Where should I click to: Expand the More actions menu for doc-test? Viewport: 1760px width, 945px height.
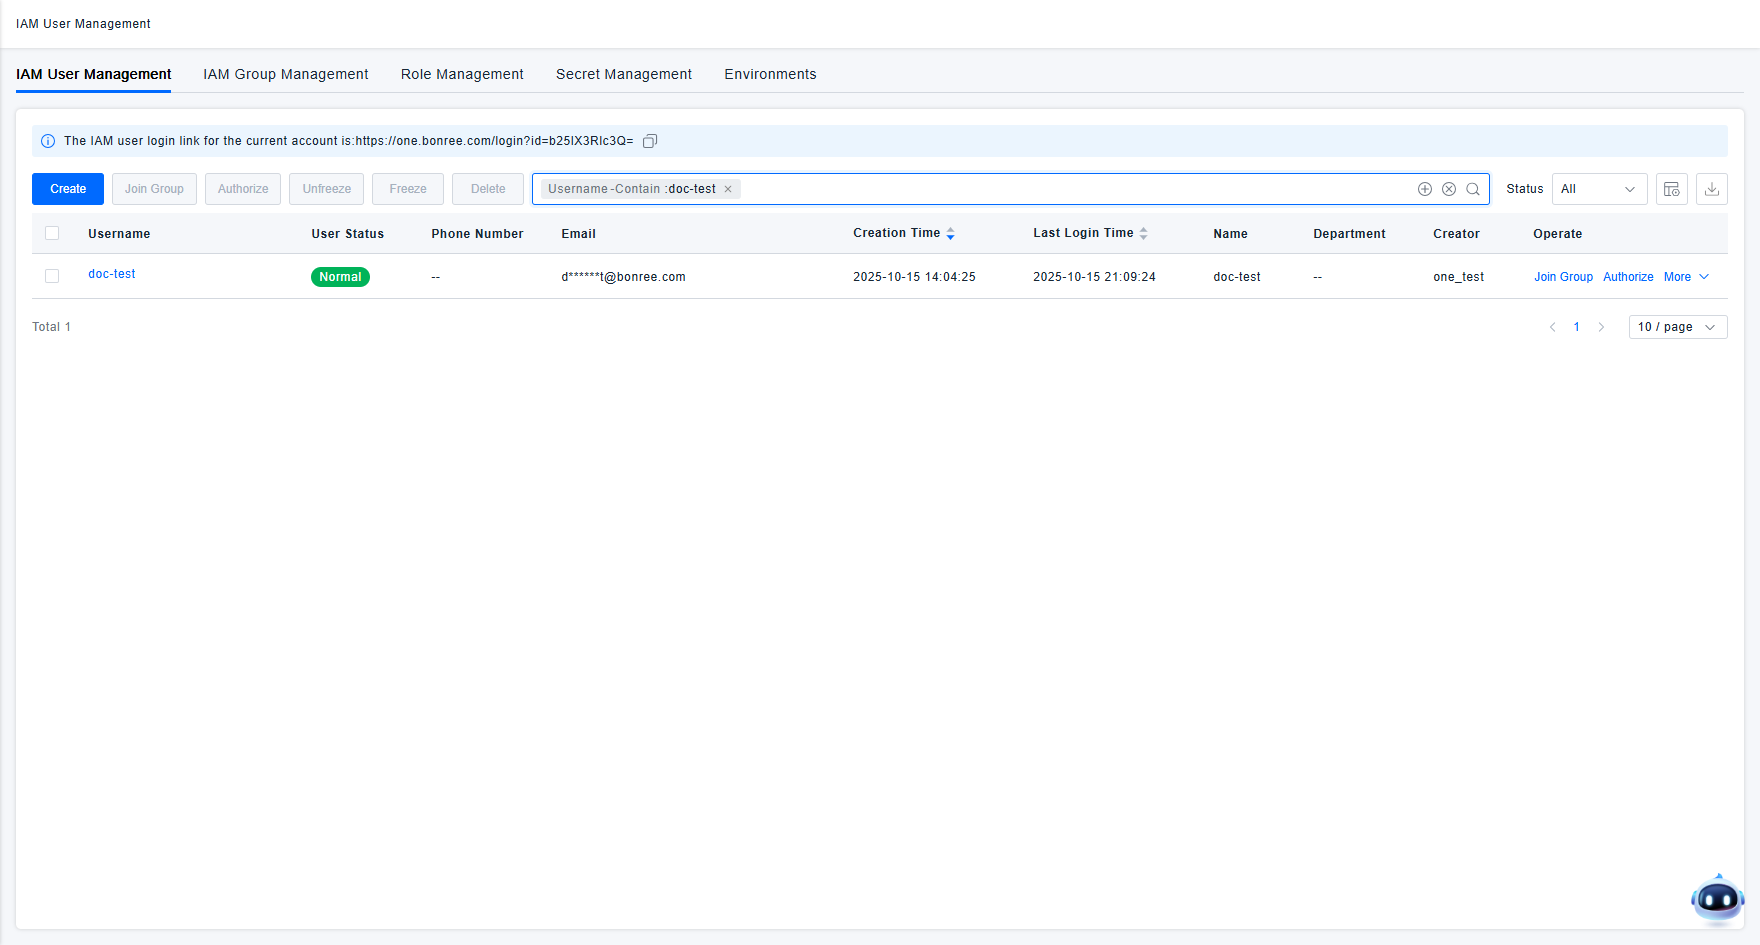(1686, 277)
